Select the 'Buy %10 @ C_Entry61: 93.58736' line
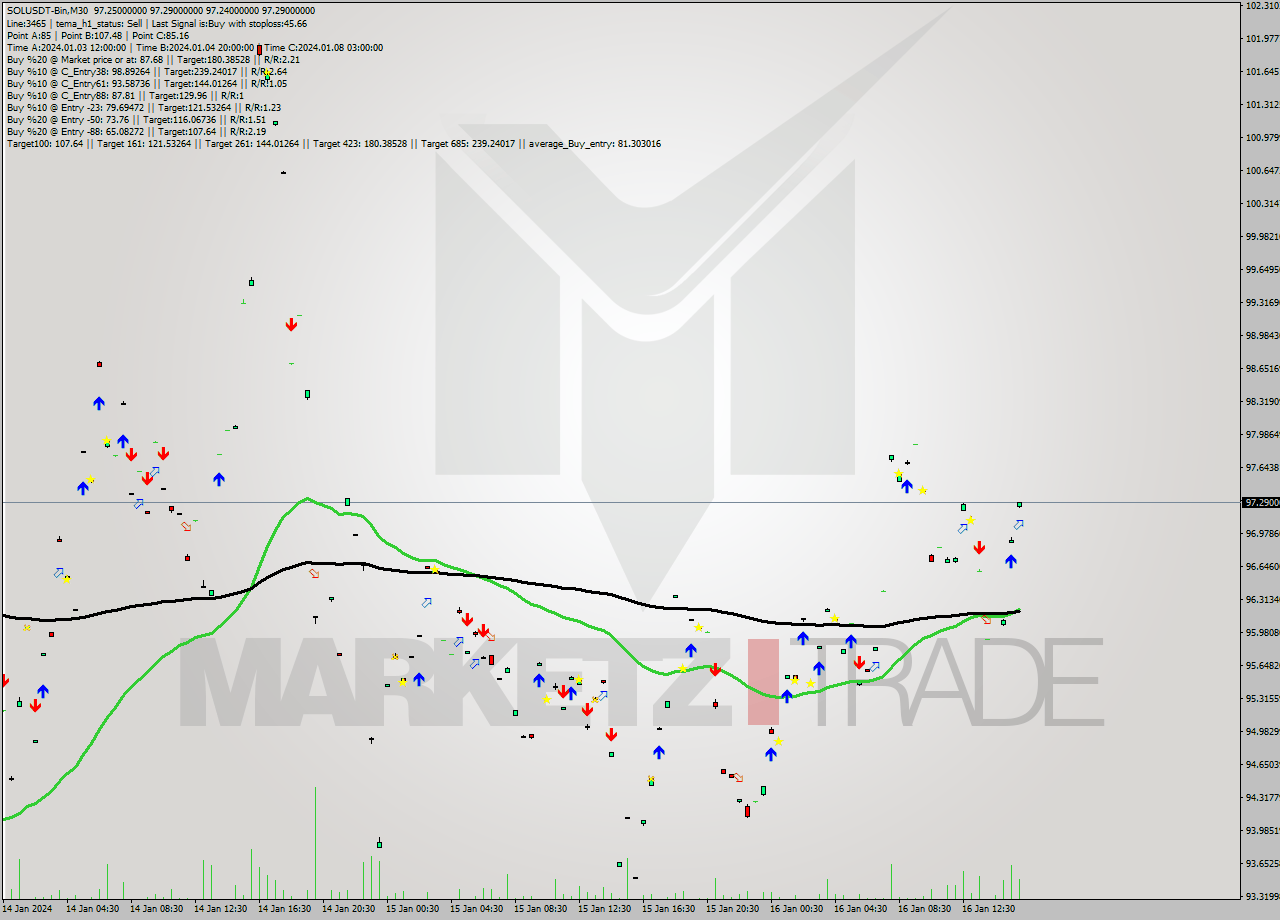 point(146,83)
